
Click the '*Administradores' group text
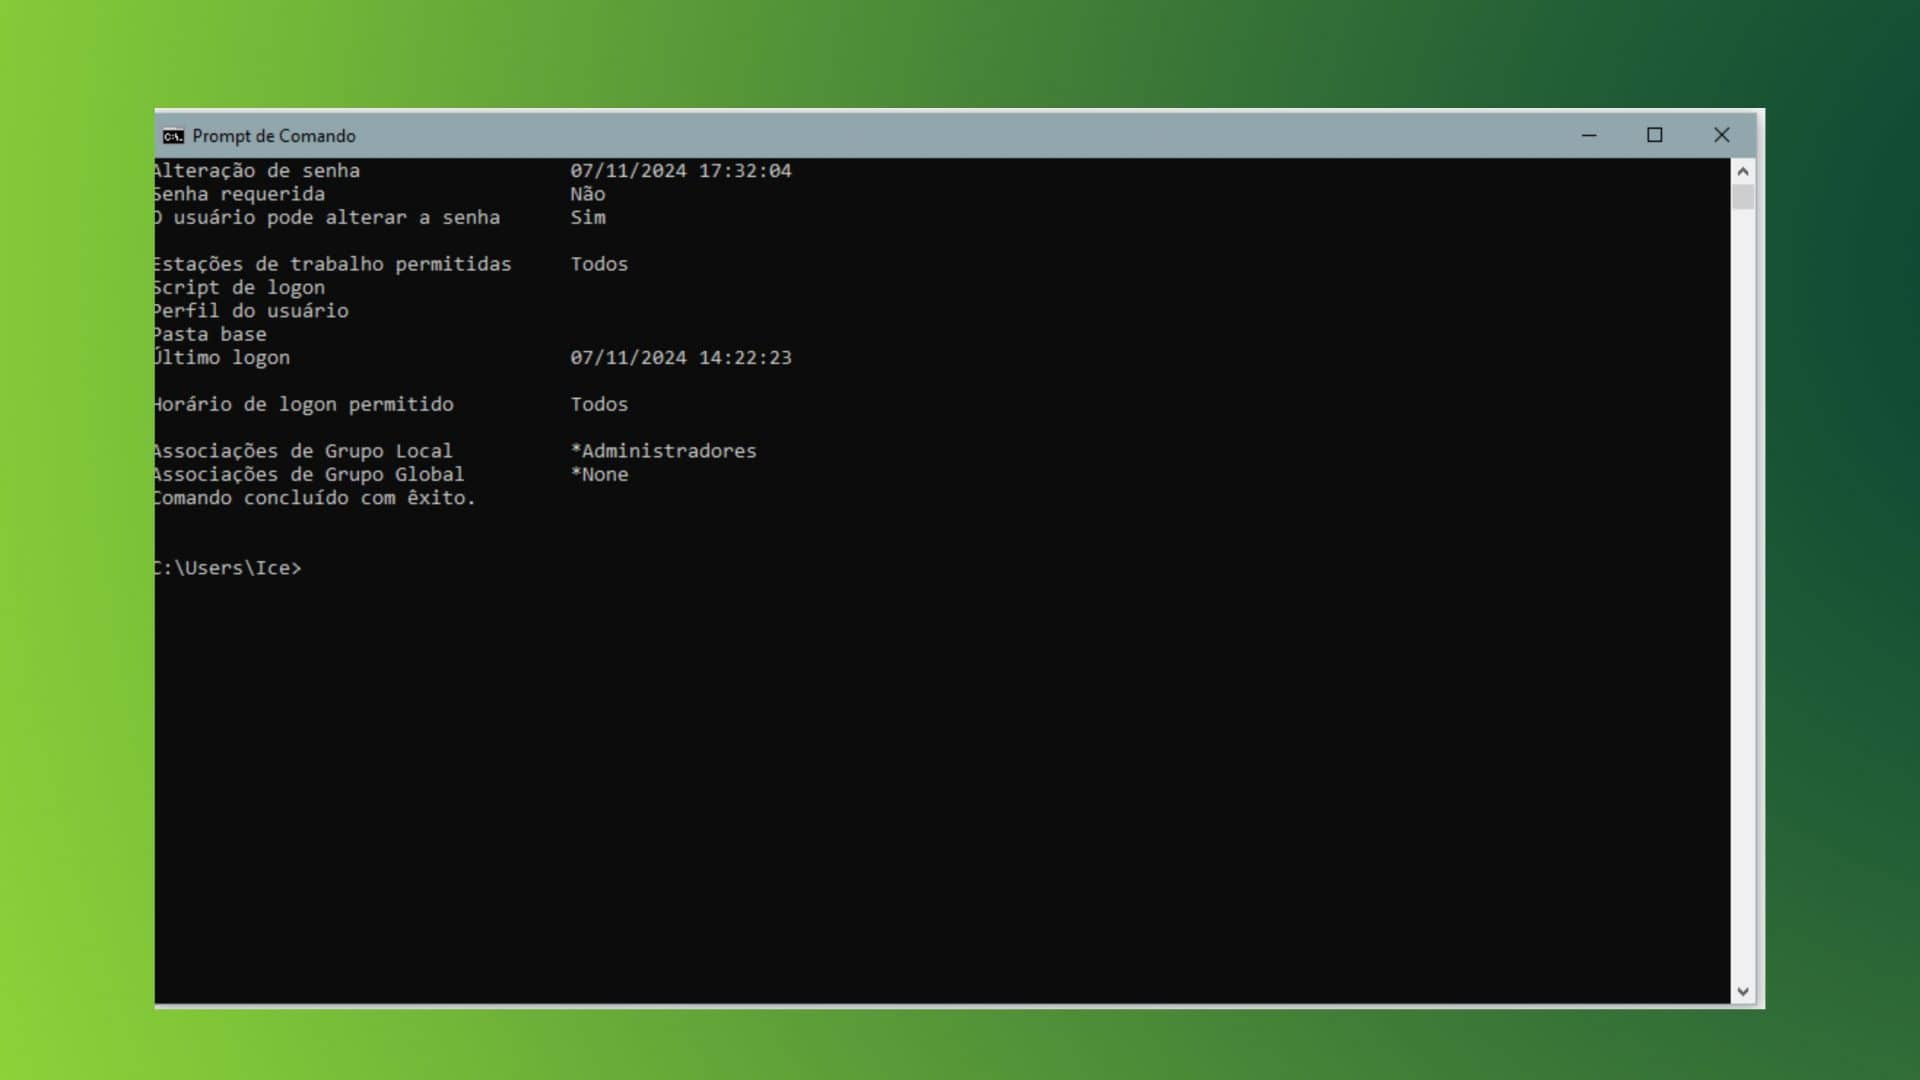pyautogui.click(x=663, y=451)
